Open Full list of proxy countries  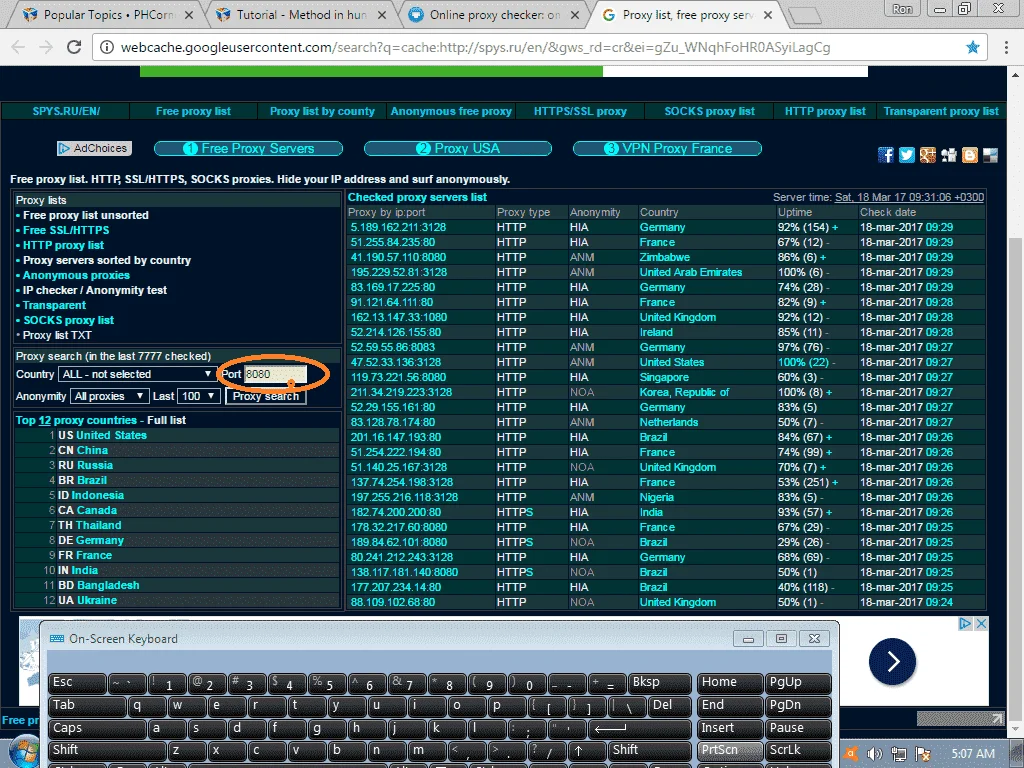[x=166, y=420]
